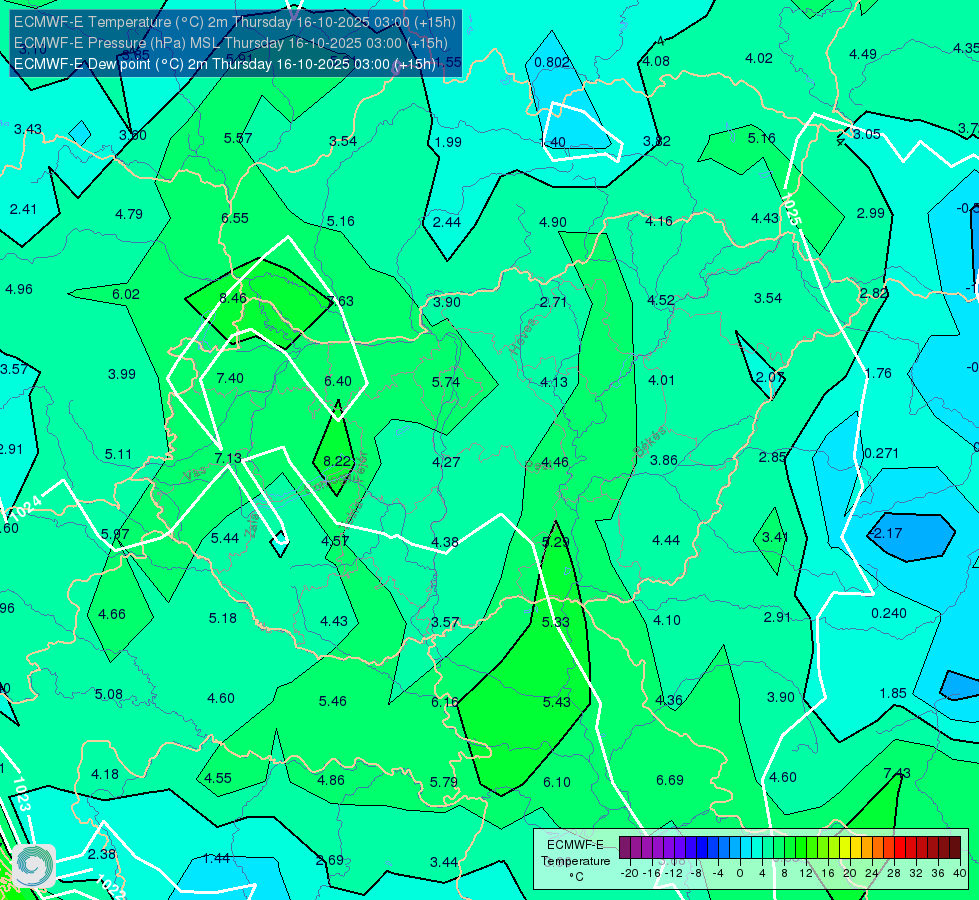Click the 4.16 temperature value

[659, 220]
